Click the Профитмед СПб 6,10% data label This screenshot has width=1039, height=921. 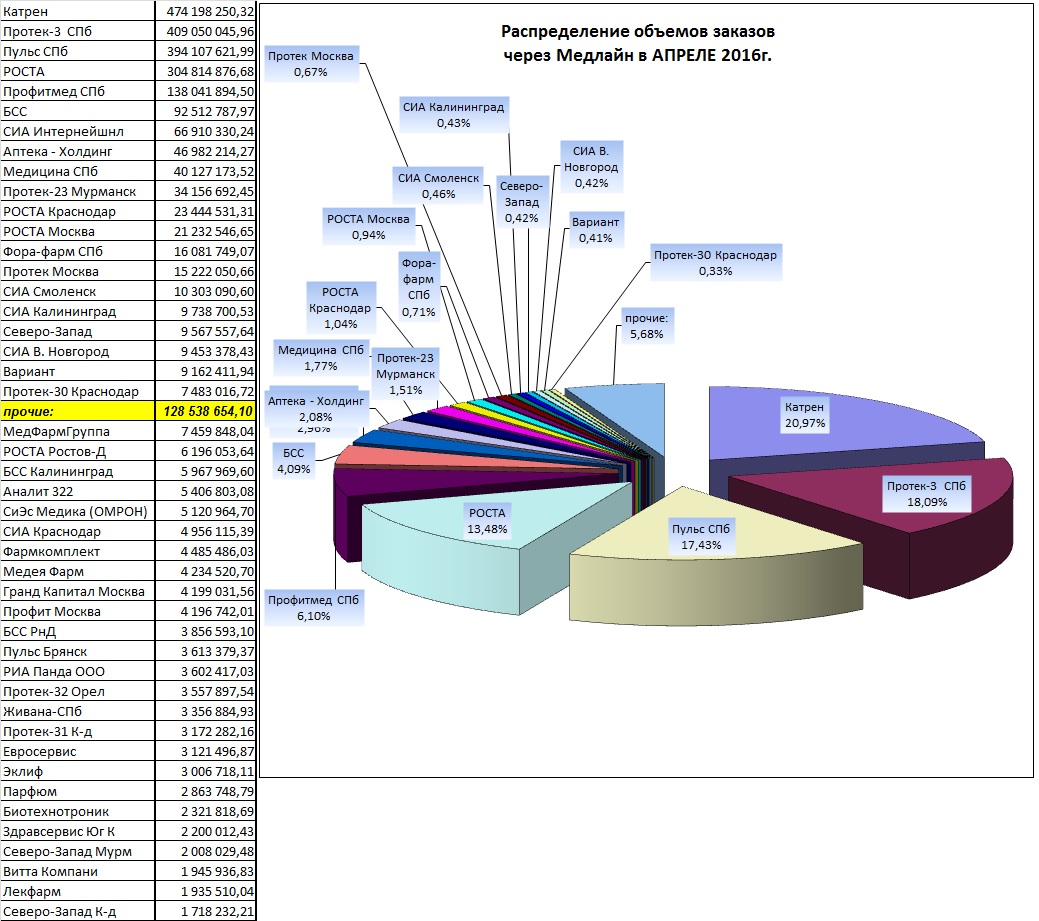(313, 608)
